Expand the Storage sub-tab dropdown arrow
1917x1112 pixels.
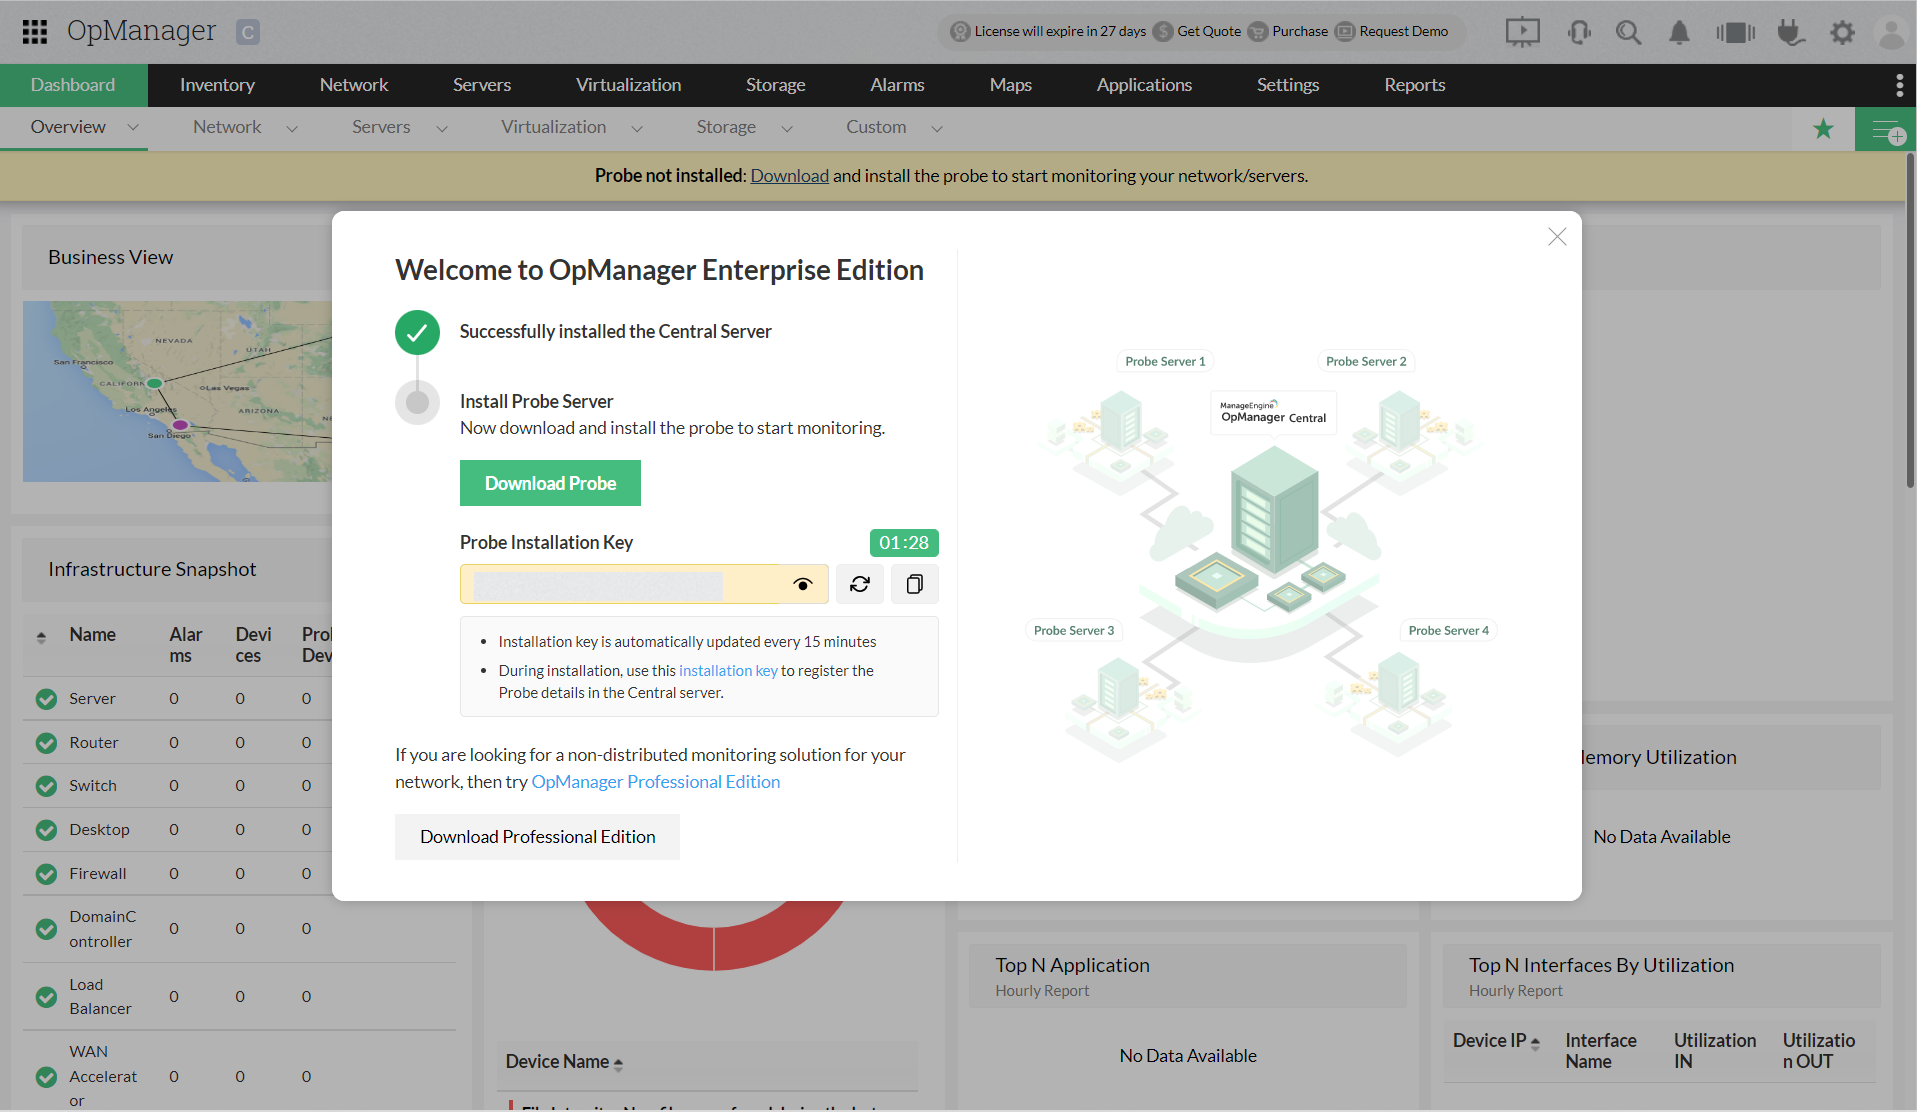(787, 128)
